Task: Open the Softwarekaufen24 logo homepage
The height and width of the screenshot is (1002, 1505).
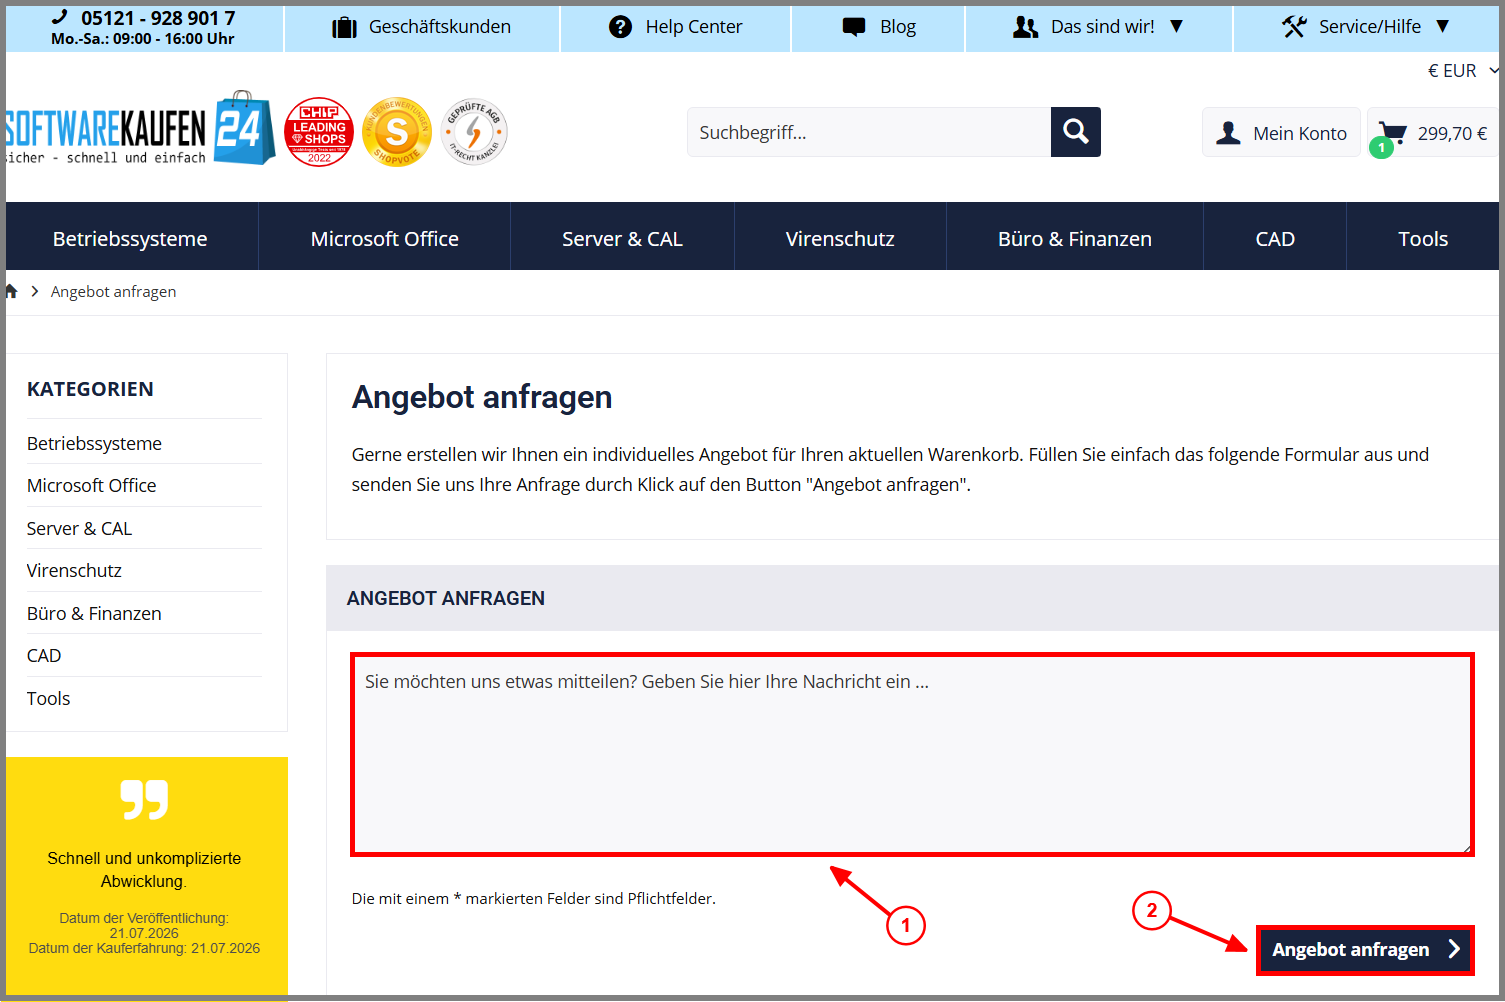Action: coord(141,130)
